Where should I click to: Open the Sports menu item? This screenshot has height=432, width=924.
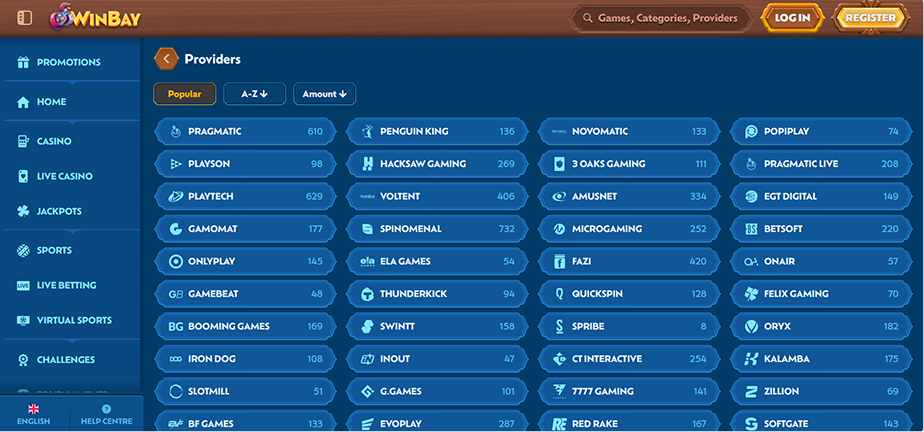coord(71,250)
